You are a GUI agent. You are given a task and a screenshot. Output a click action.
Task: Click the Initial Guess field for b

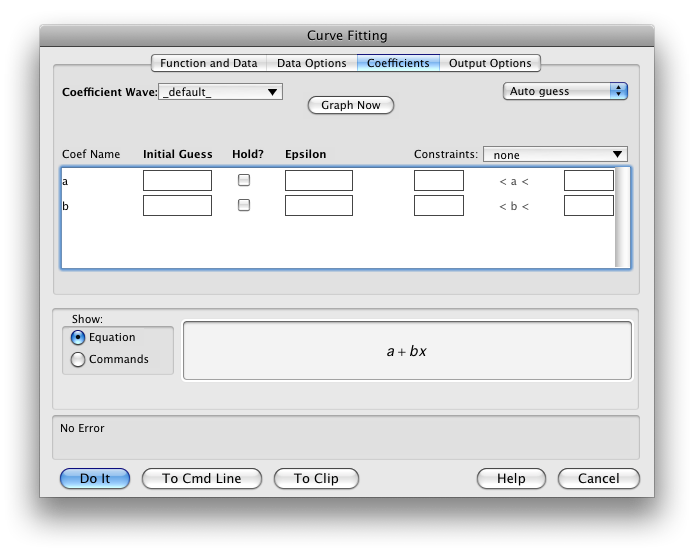pos(177,206)
